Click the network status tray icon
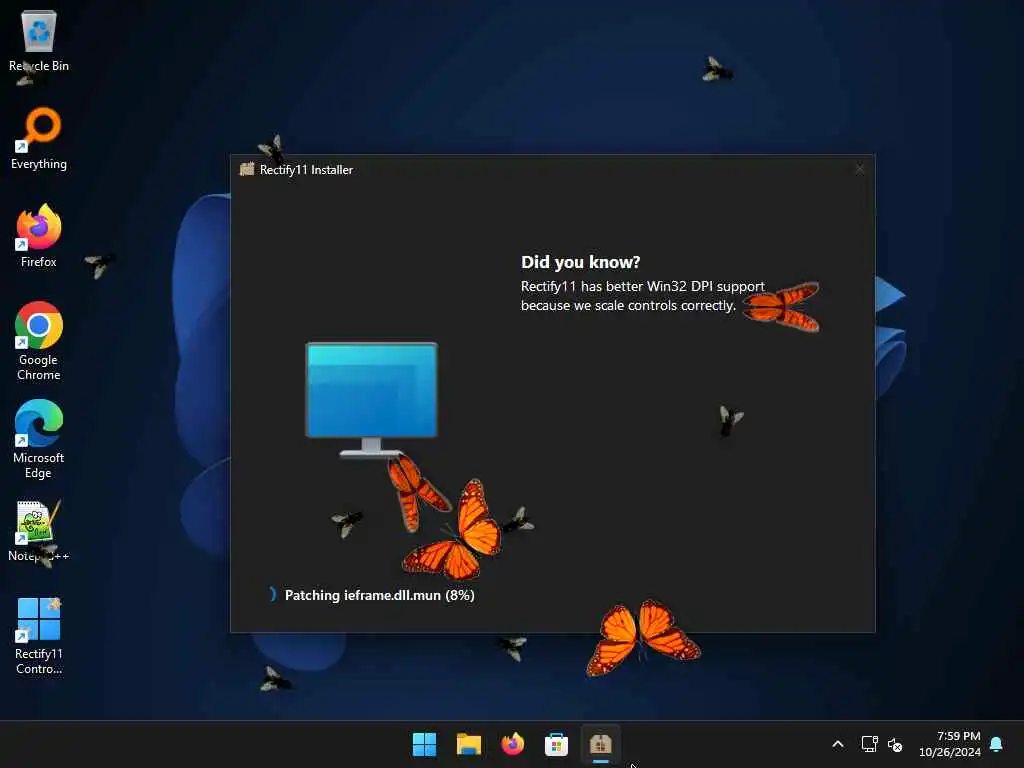 (869, 744)
